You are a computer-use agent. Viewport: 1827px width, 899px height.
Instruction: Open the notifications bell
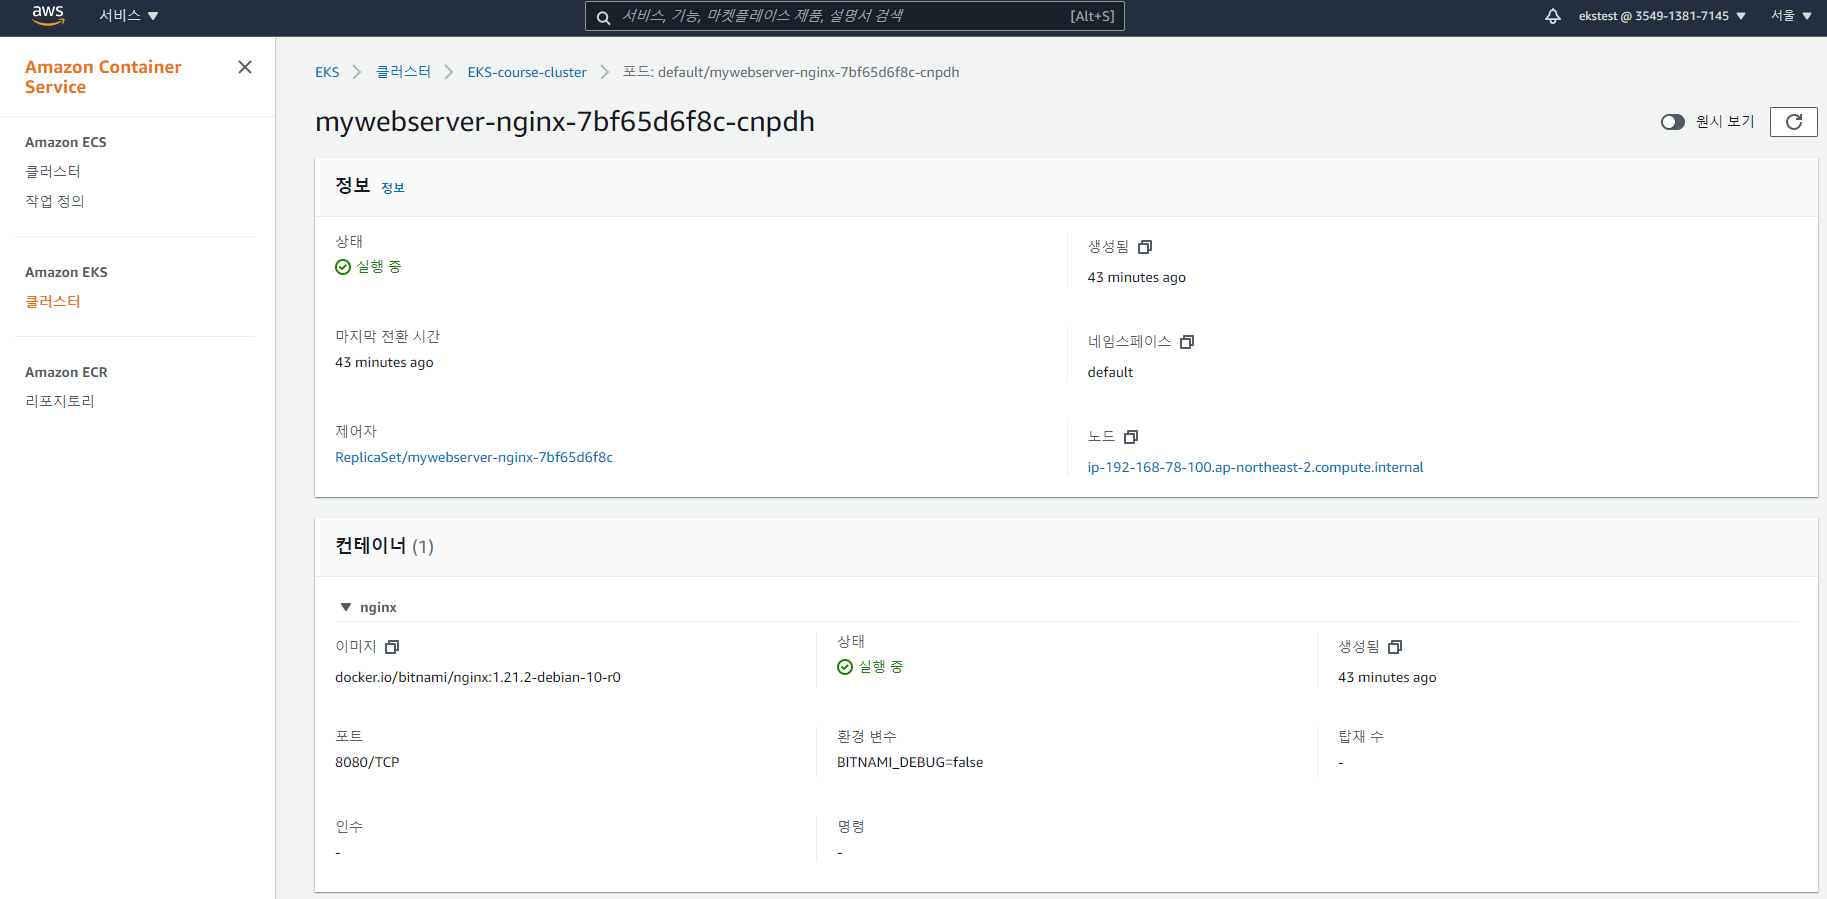point(1553,16)
